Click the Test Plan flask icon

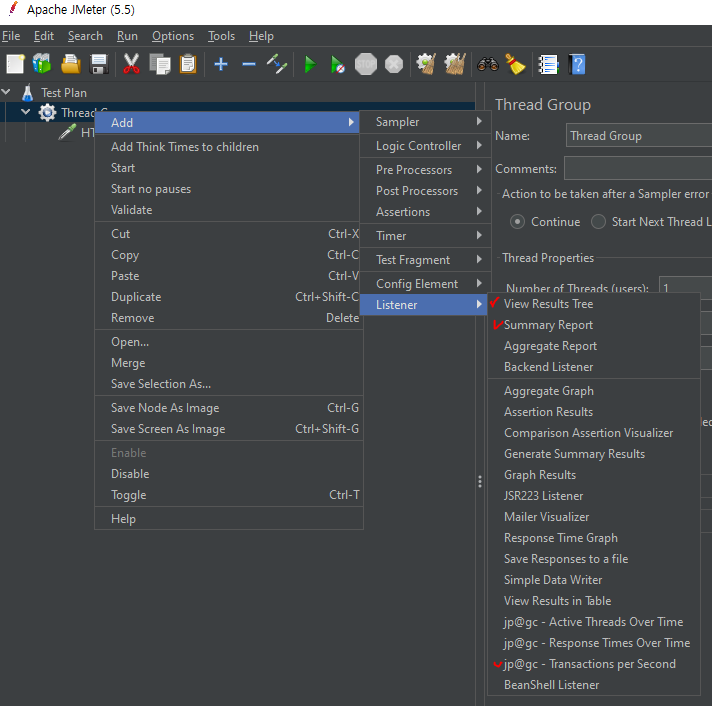[x=28, y=93]
